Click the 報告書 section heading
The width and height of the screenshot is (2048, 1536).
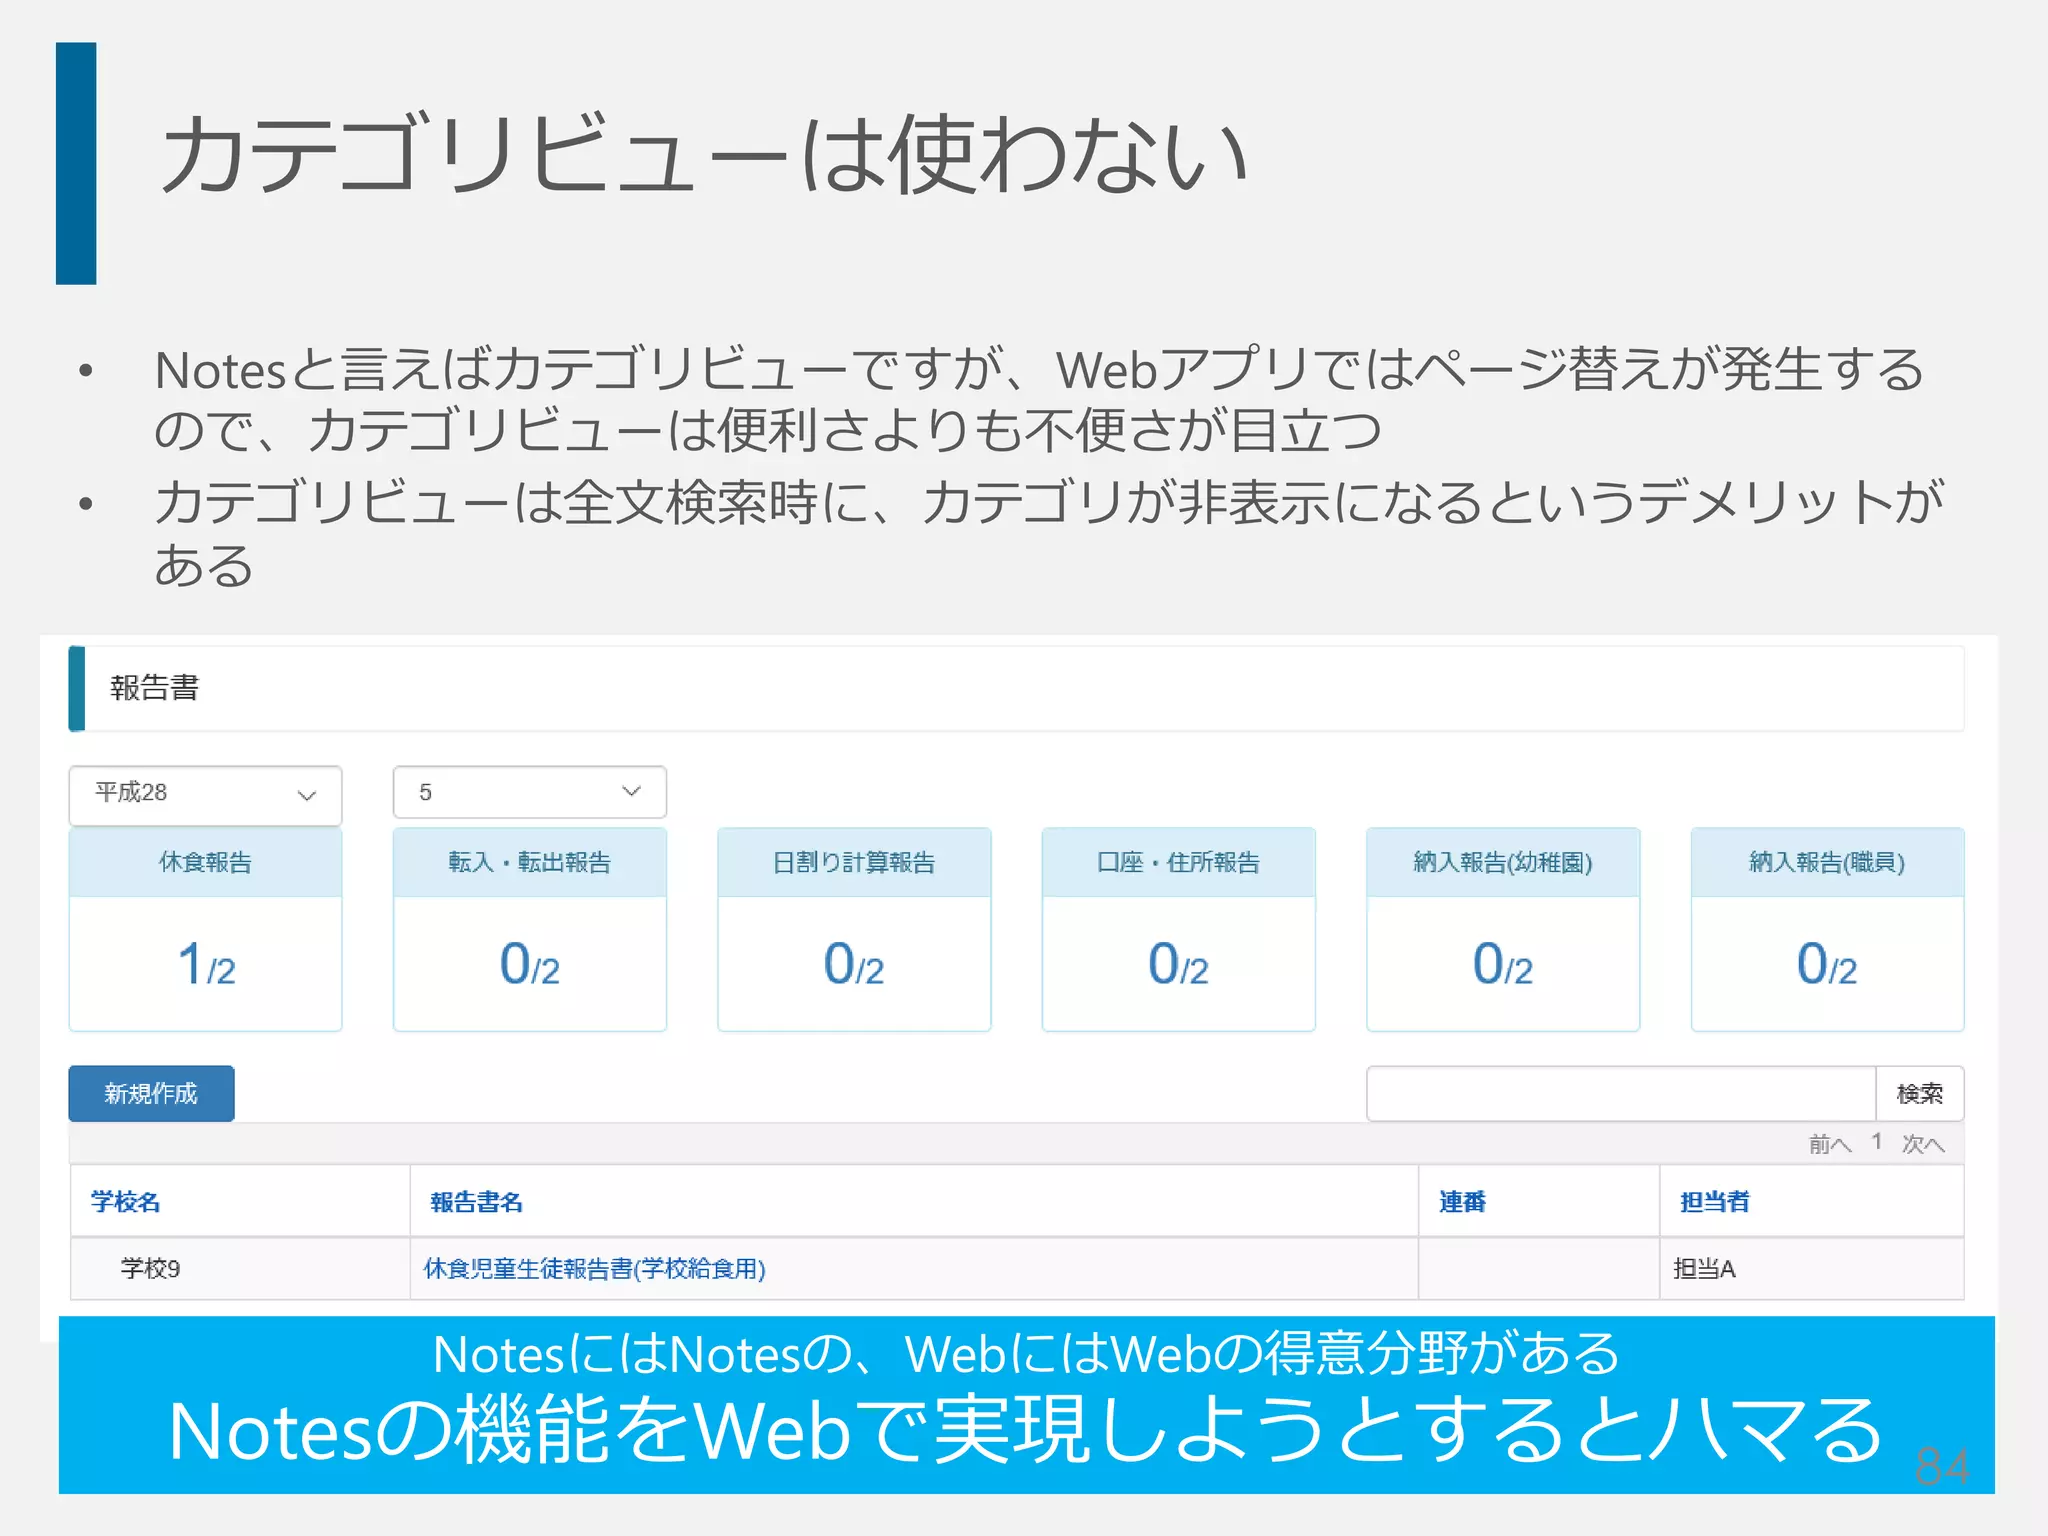(x=155, y=688)
